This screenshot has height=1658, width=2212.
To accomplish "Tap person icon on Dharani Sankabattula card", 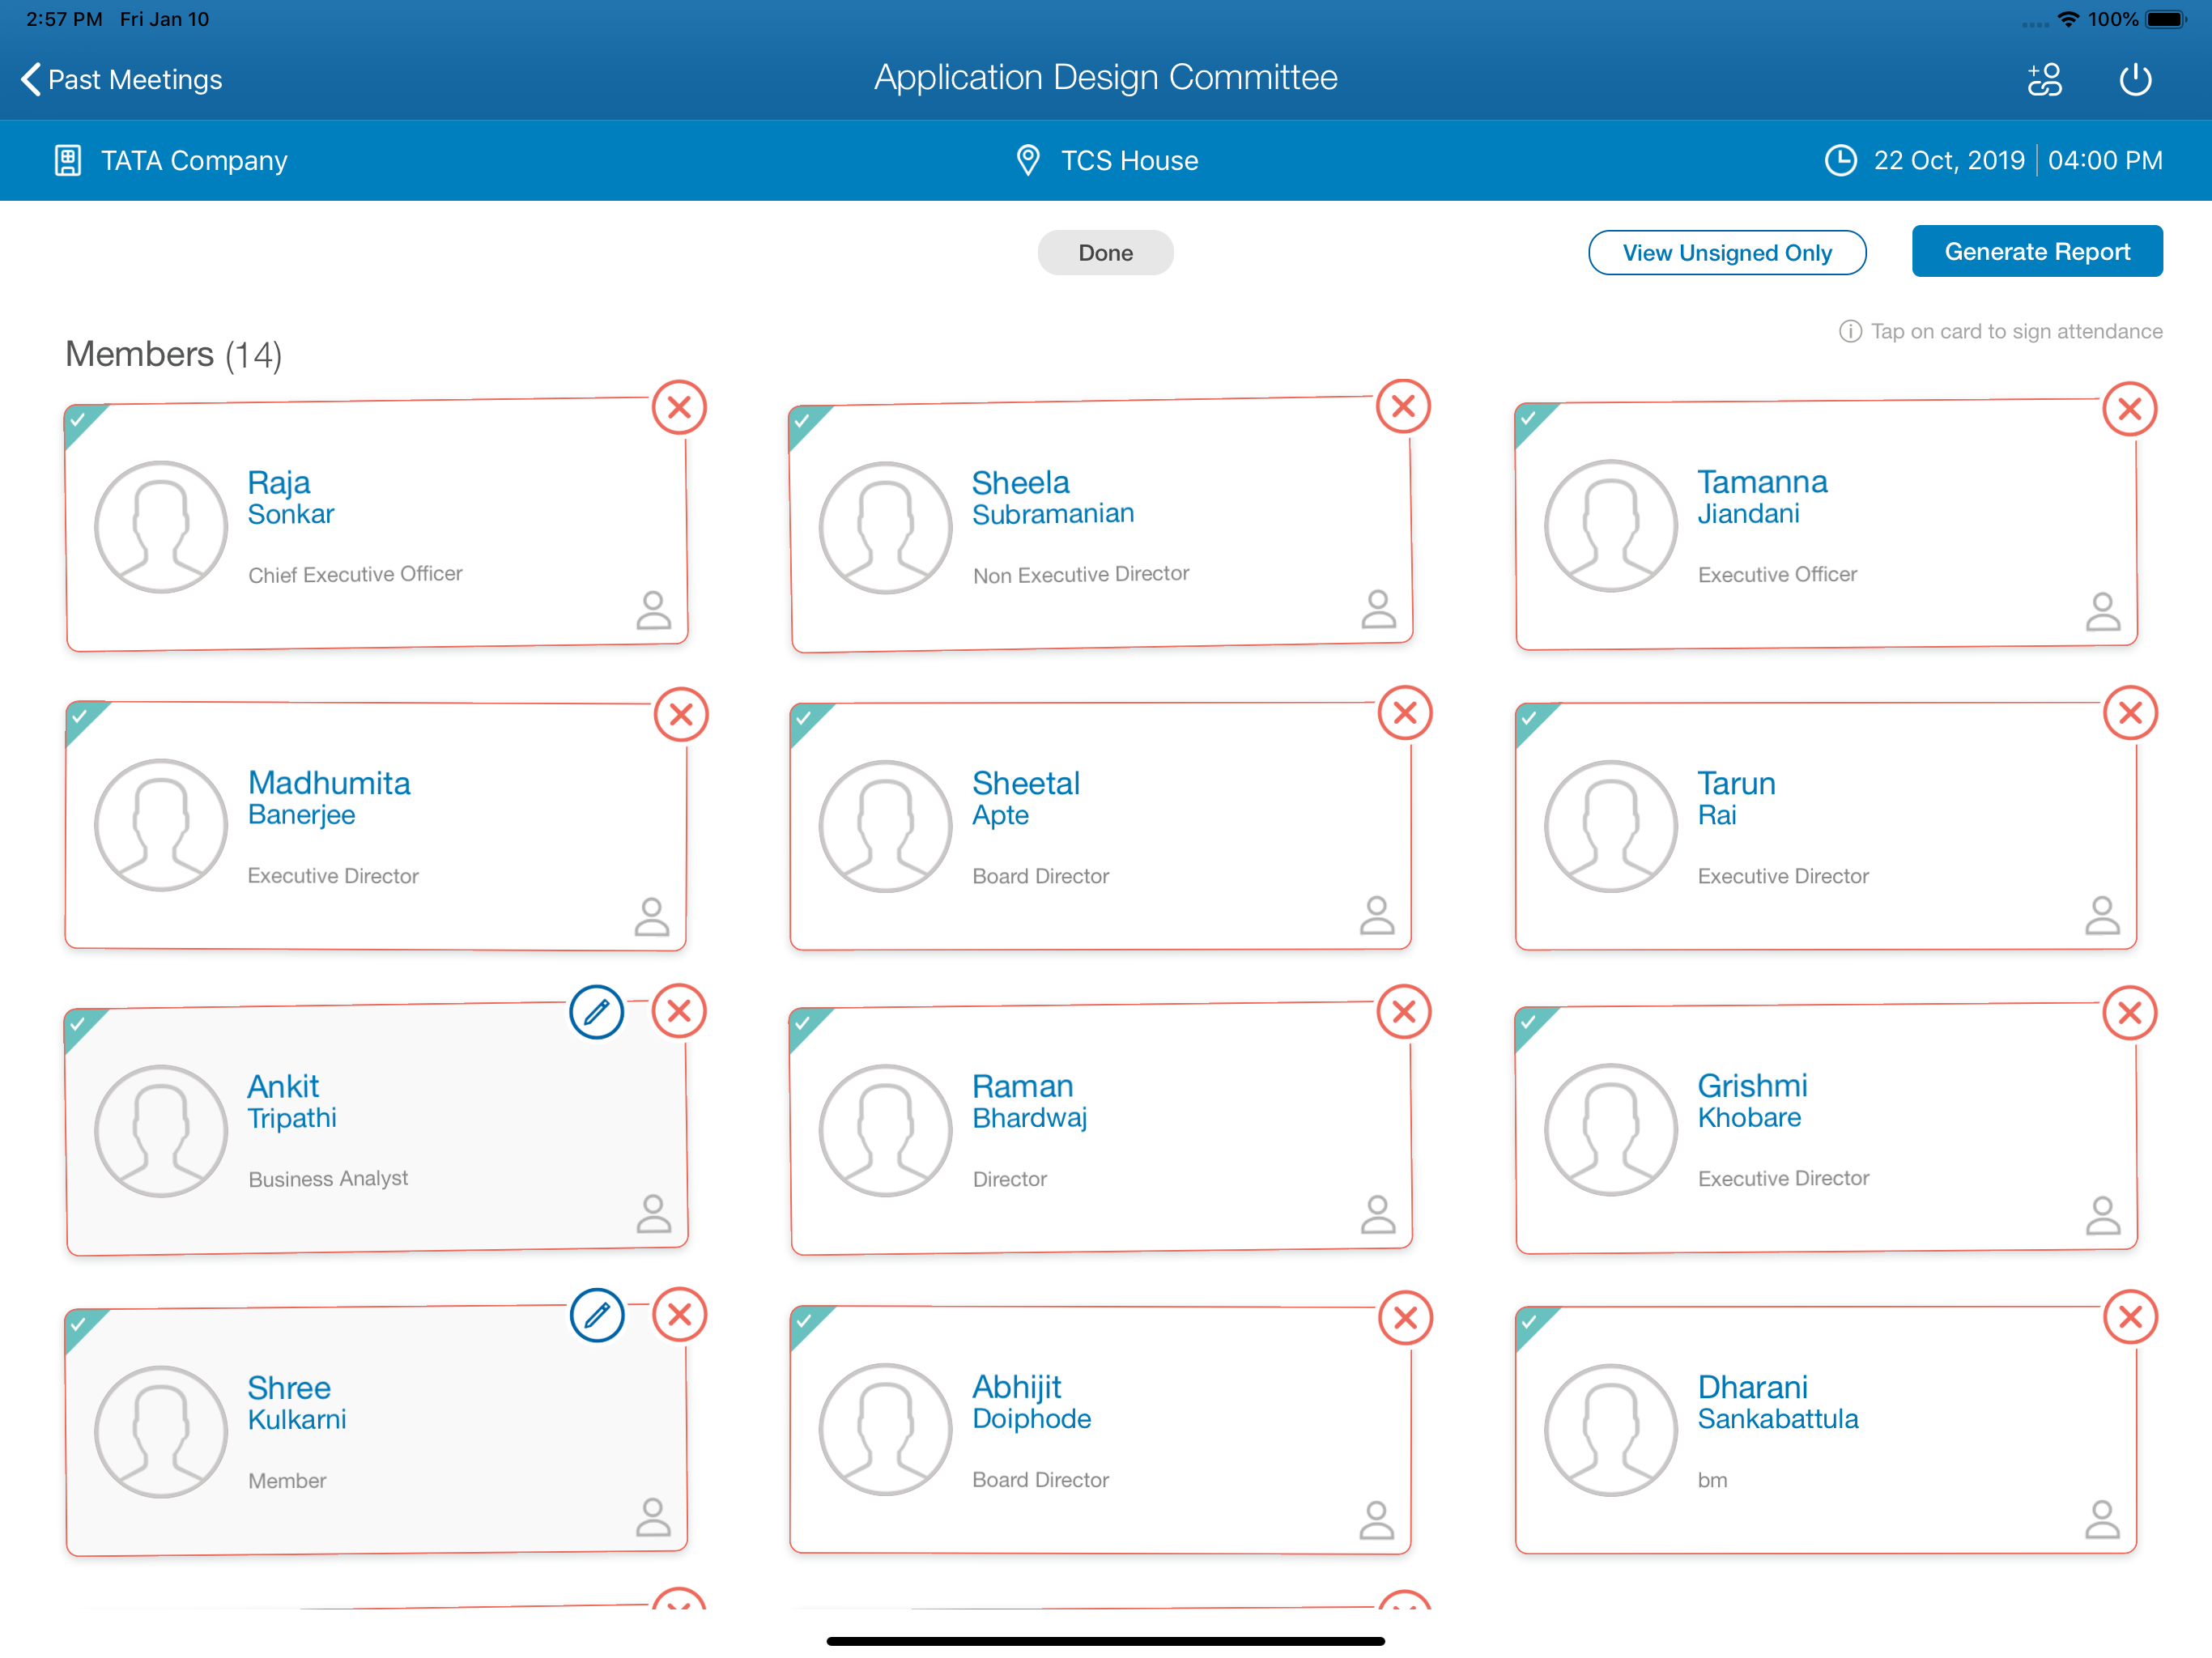I will click(2102, 1520).
